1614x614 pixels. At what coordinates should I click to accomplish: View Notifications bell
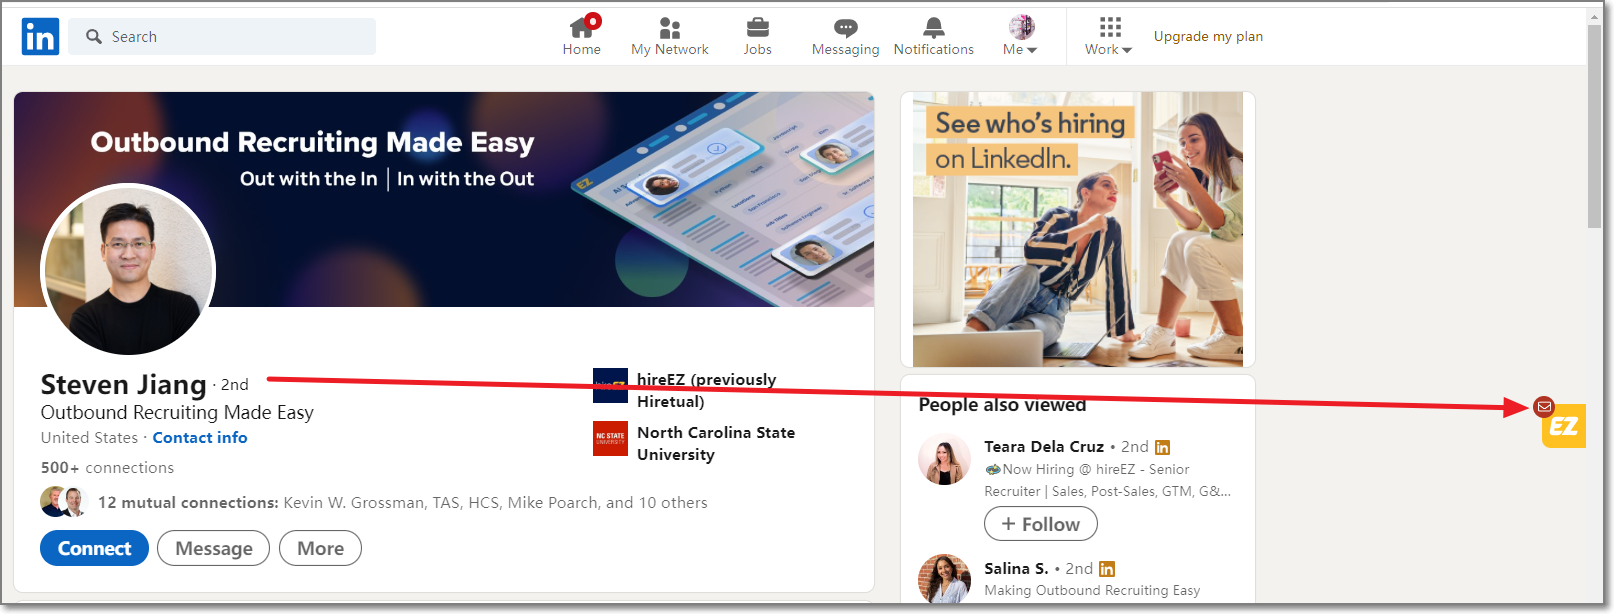(x=934, y=36)
